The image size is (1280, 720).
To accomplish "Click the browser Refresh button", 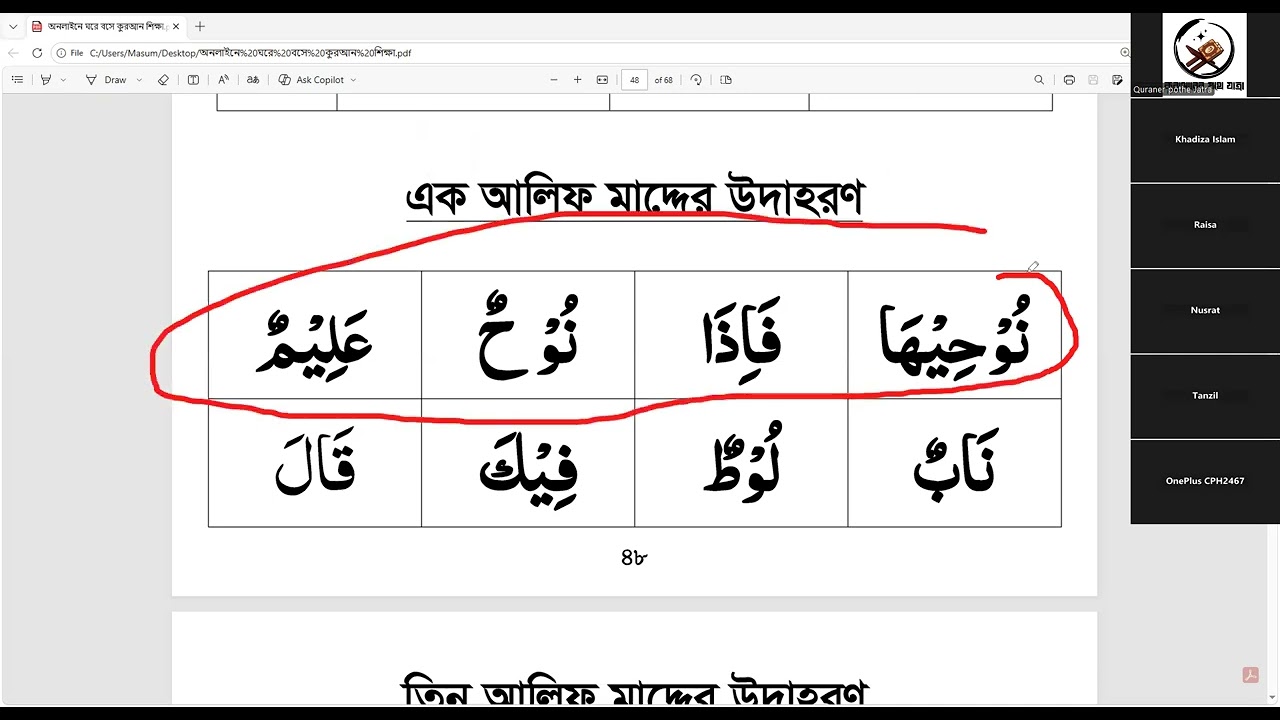I will coord(37,53).
